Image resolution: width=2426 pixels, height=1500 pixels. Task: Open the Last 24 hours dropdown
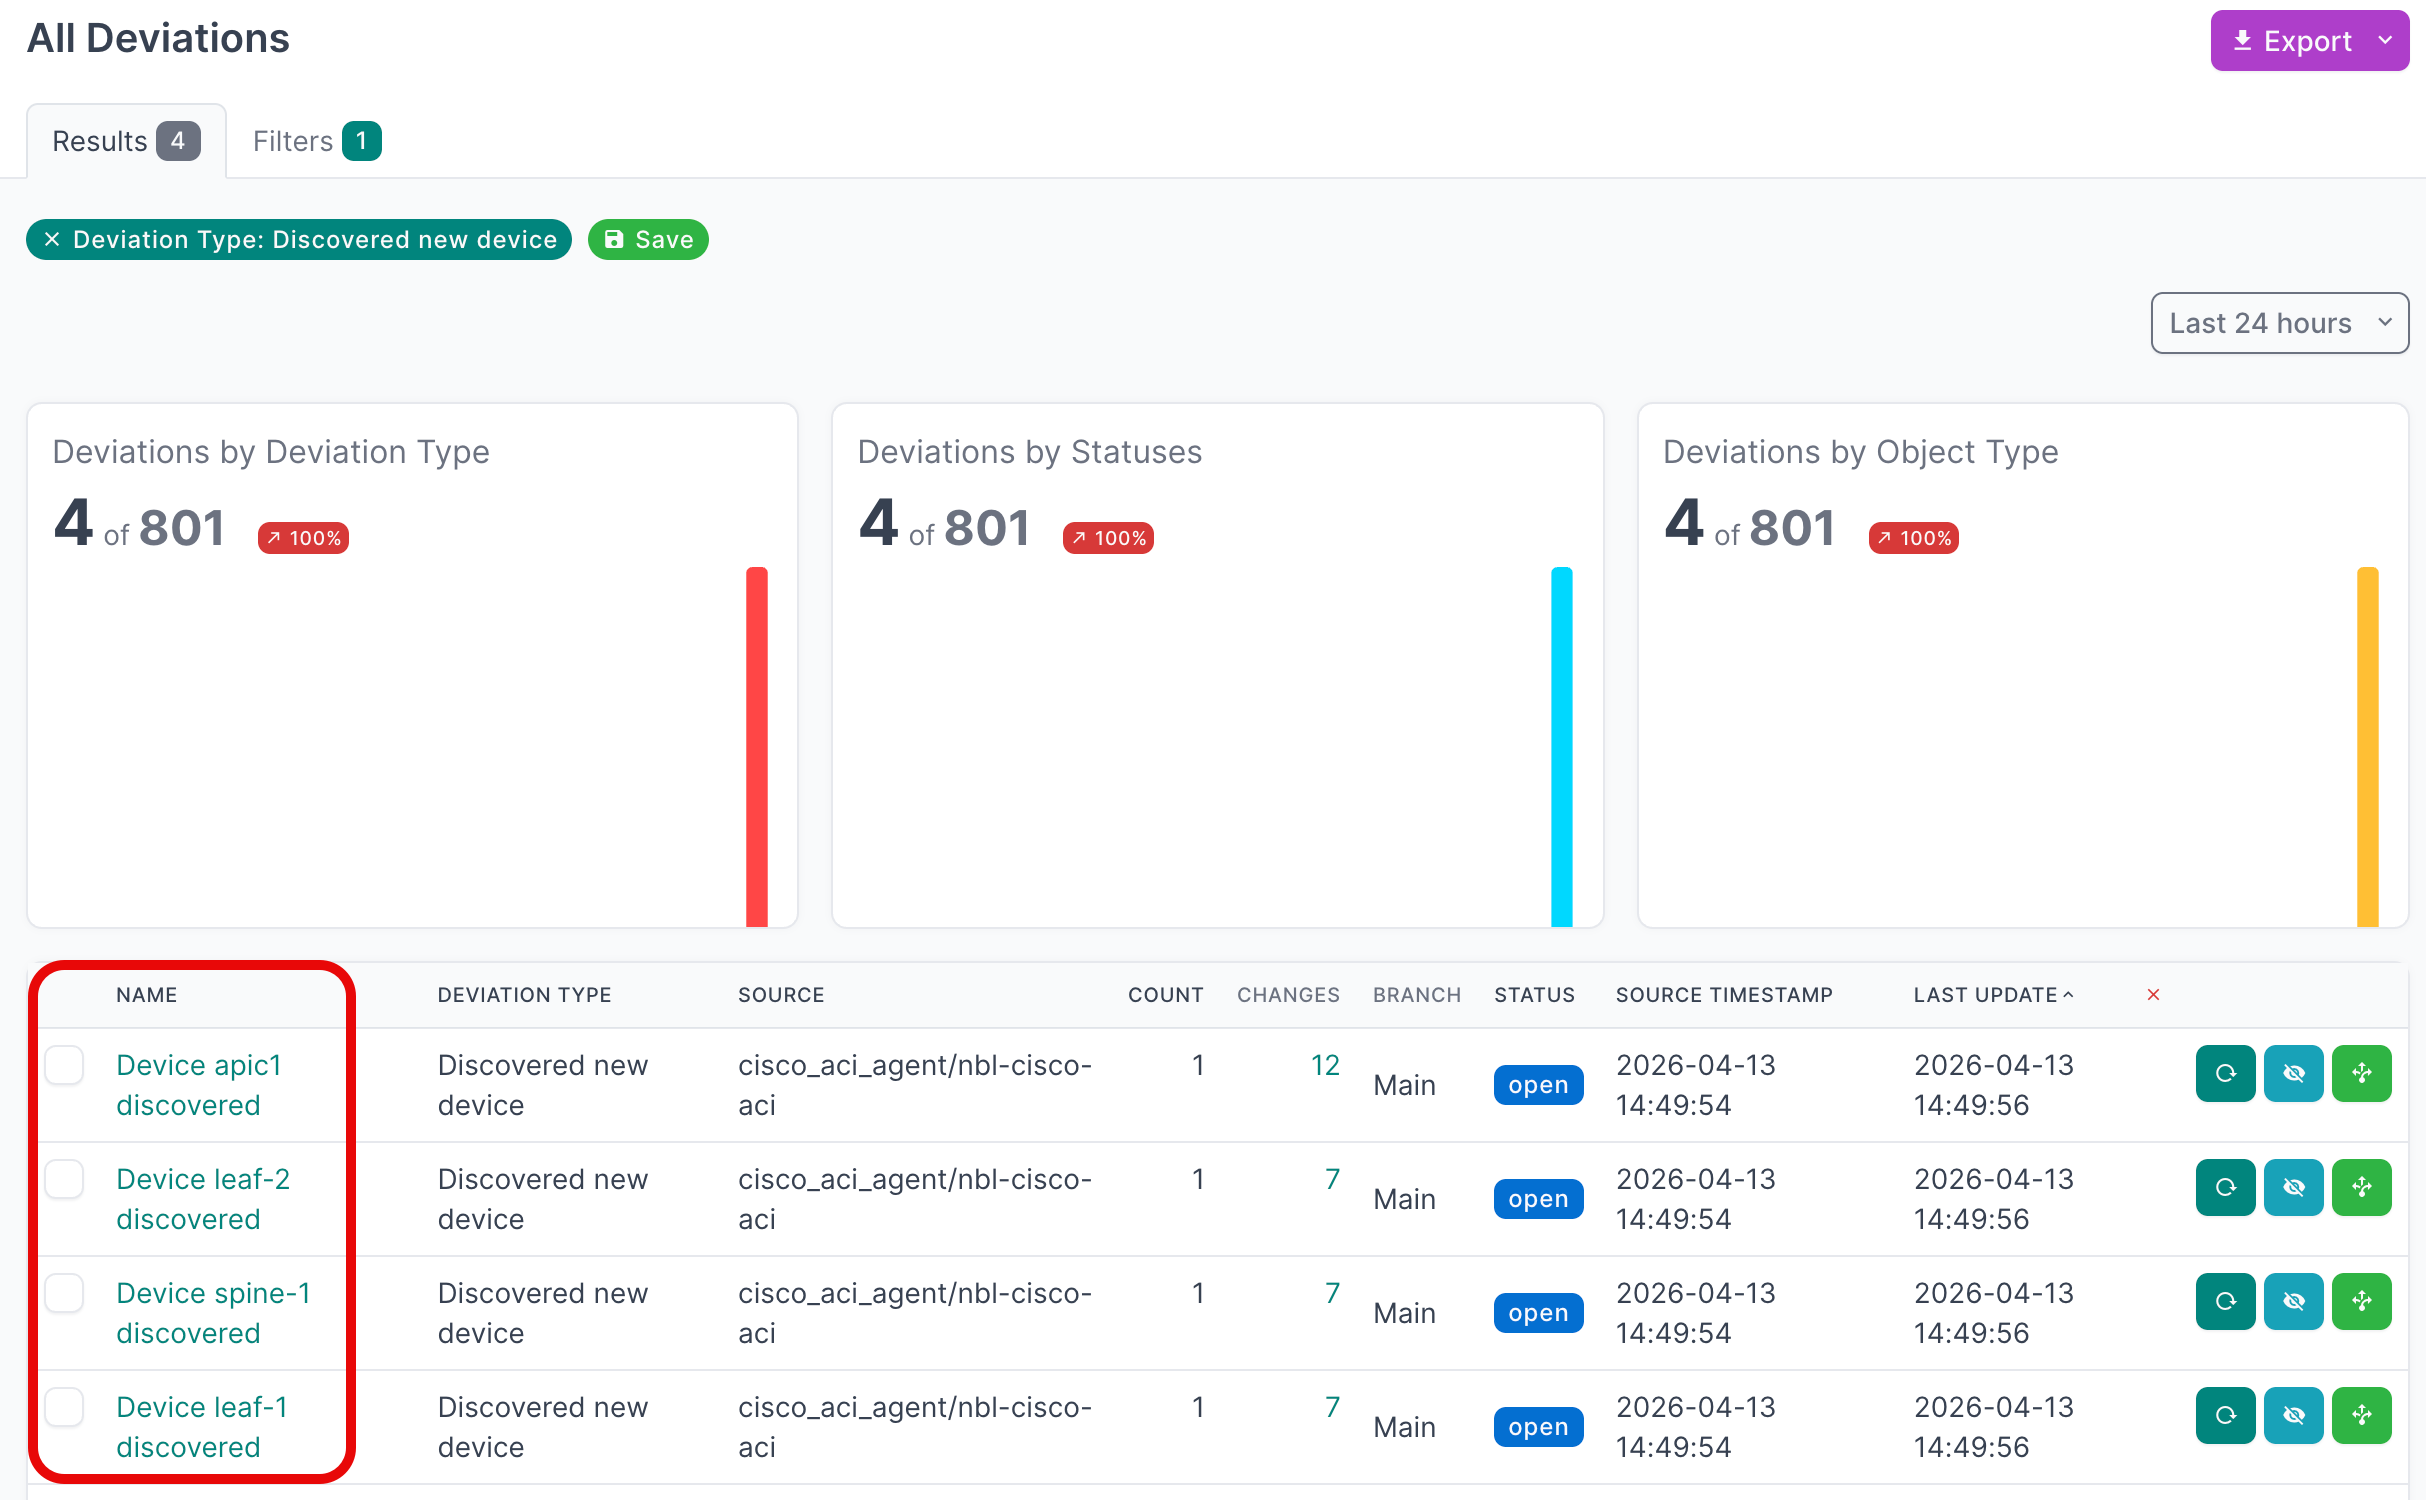point(2278,323)
